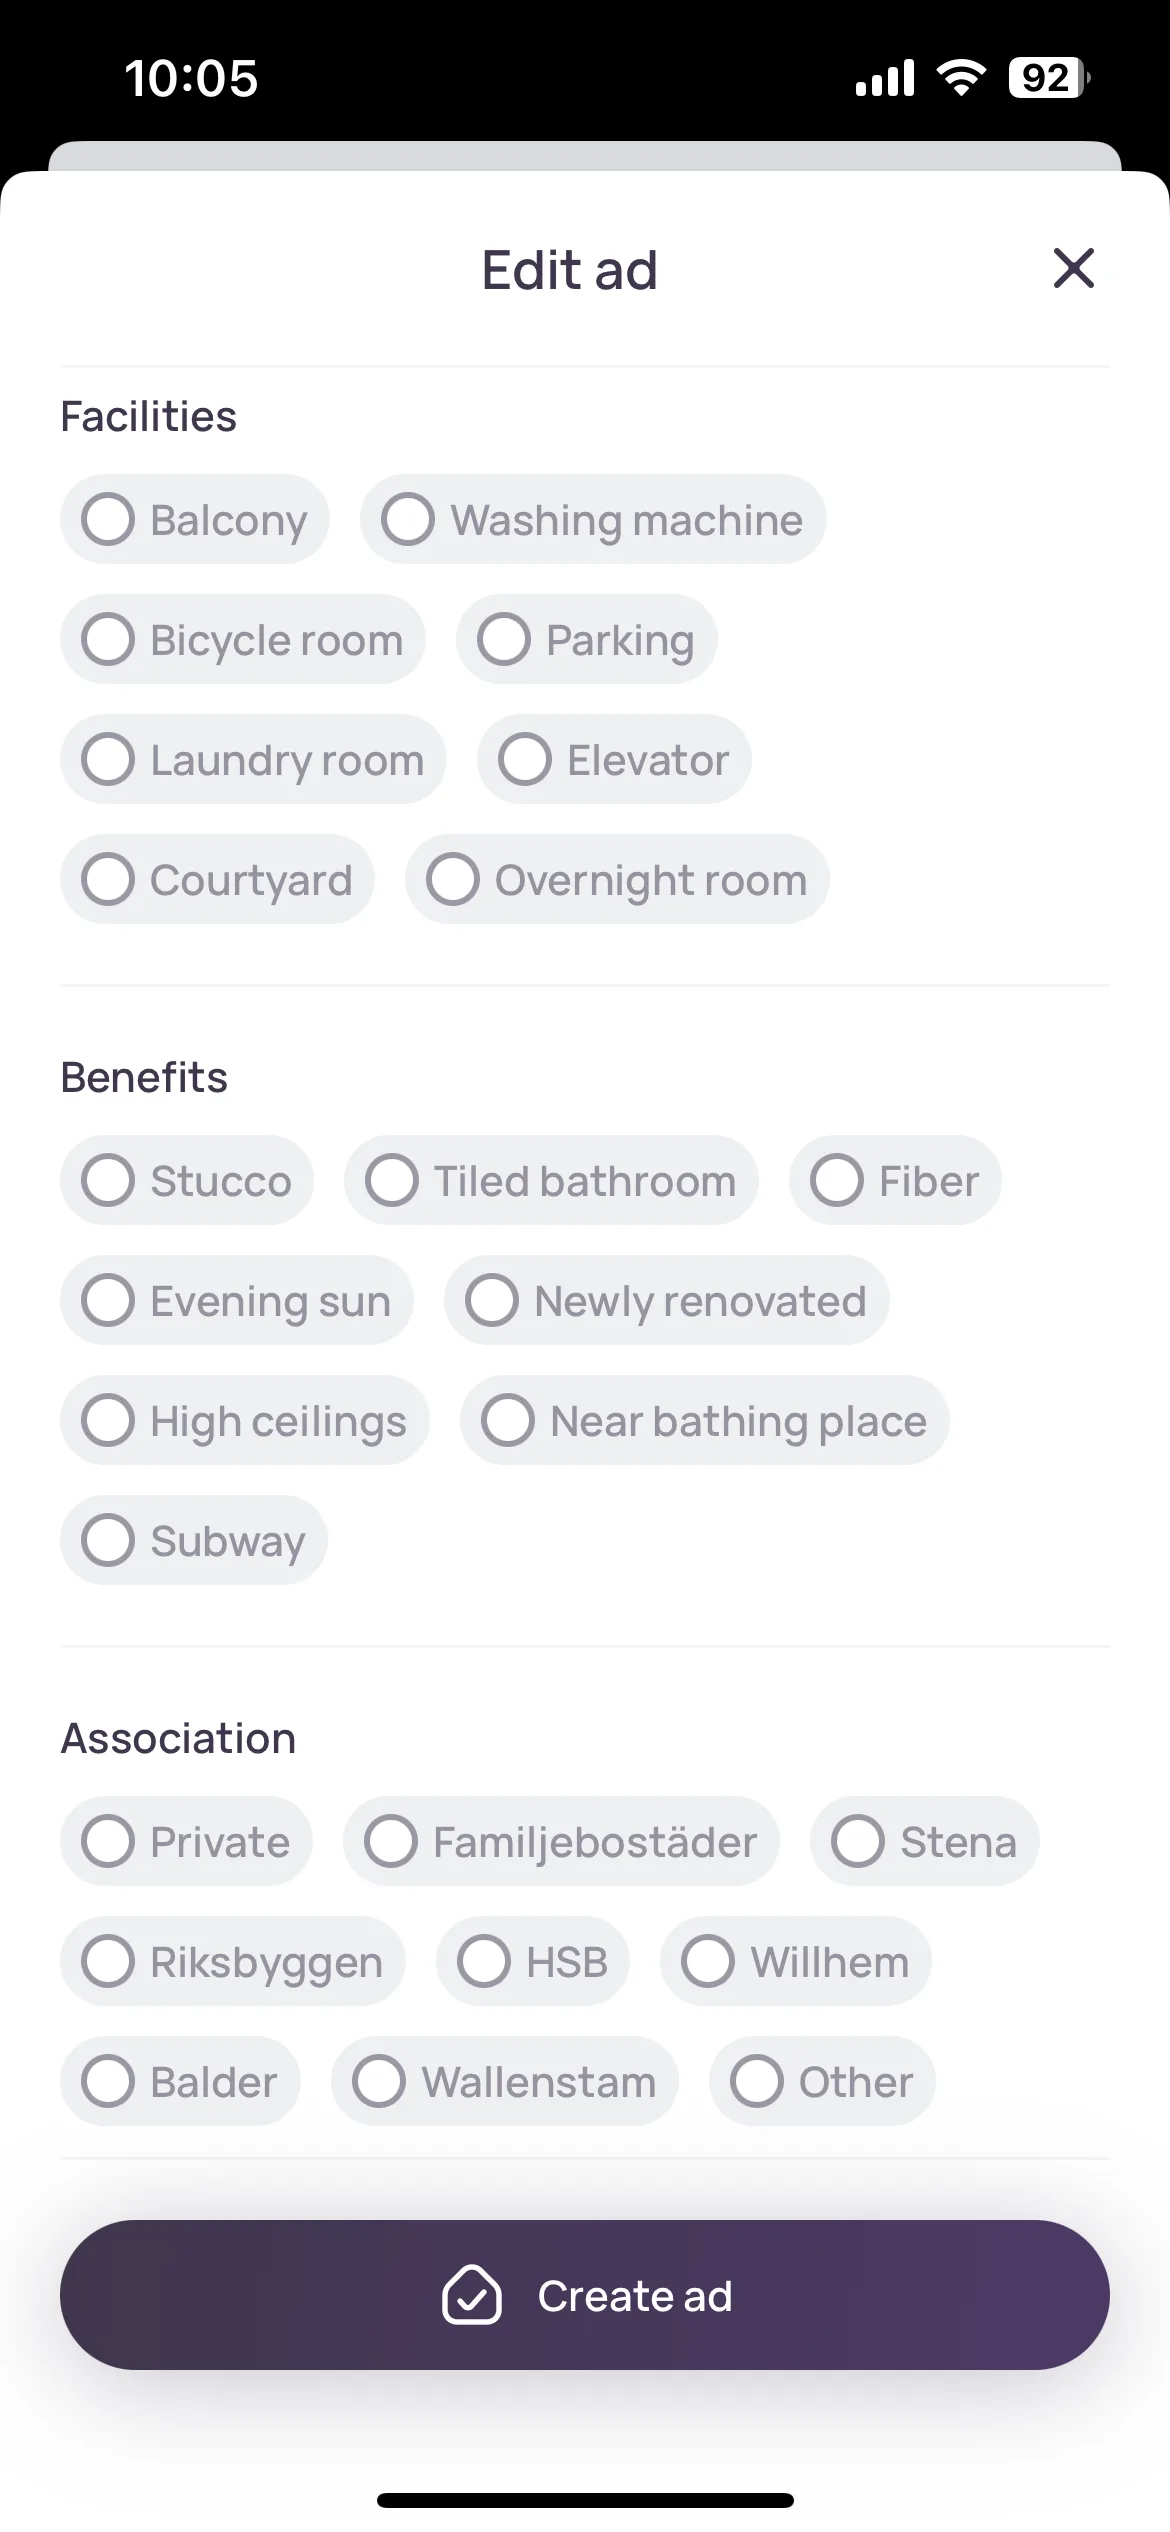Enable the Fiber benefit
The height and width of the screenshot is (2532, 1170).
pos(895,1180)
